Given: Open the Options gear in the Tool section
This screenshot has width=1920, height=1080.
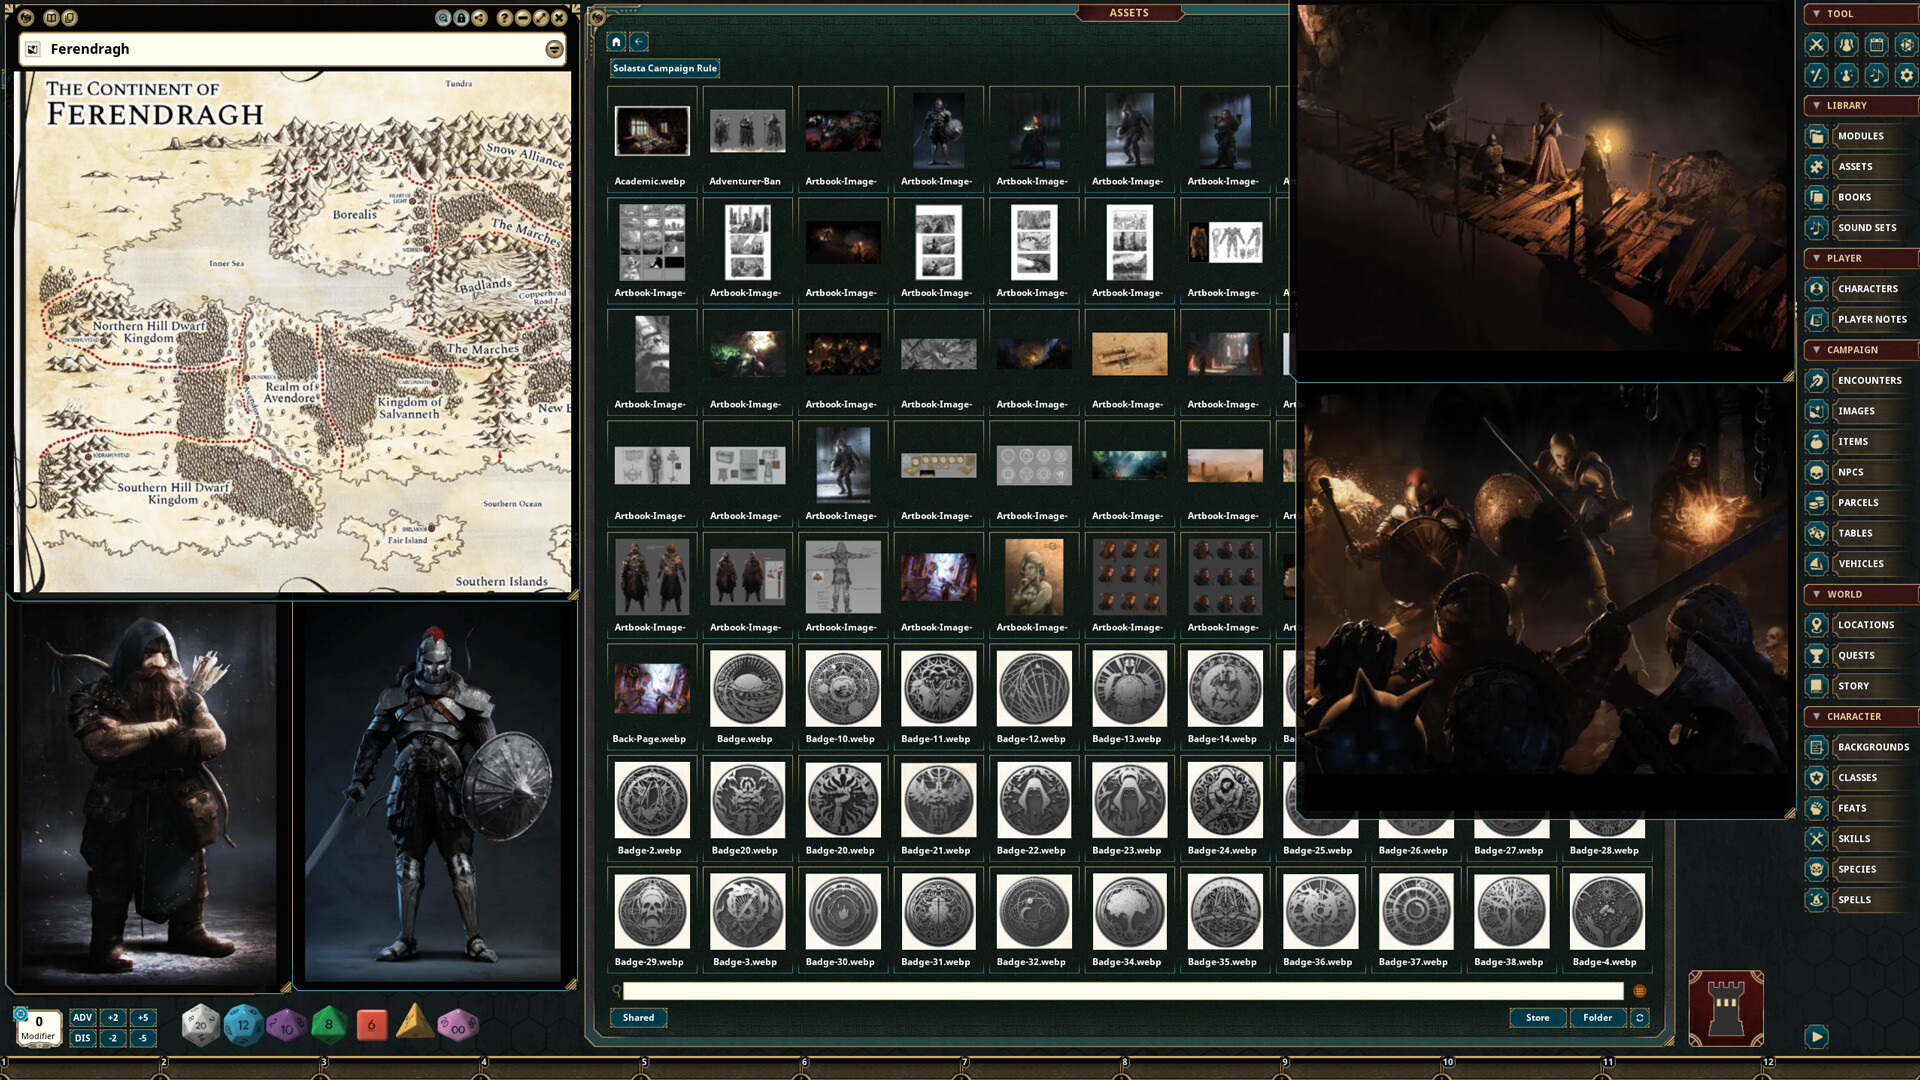Looking at the screenshot, I should (1907, 76).
